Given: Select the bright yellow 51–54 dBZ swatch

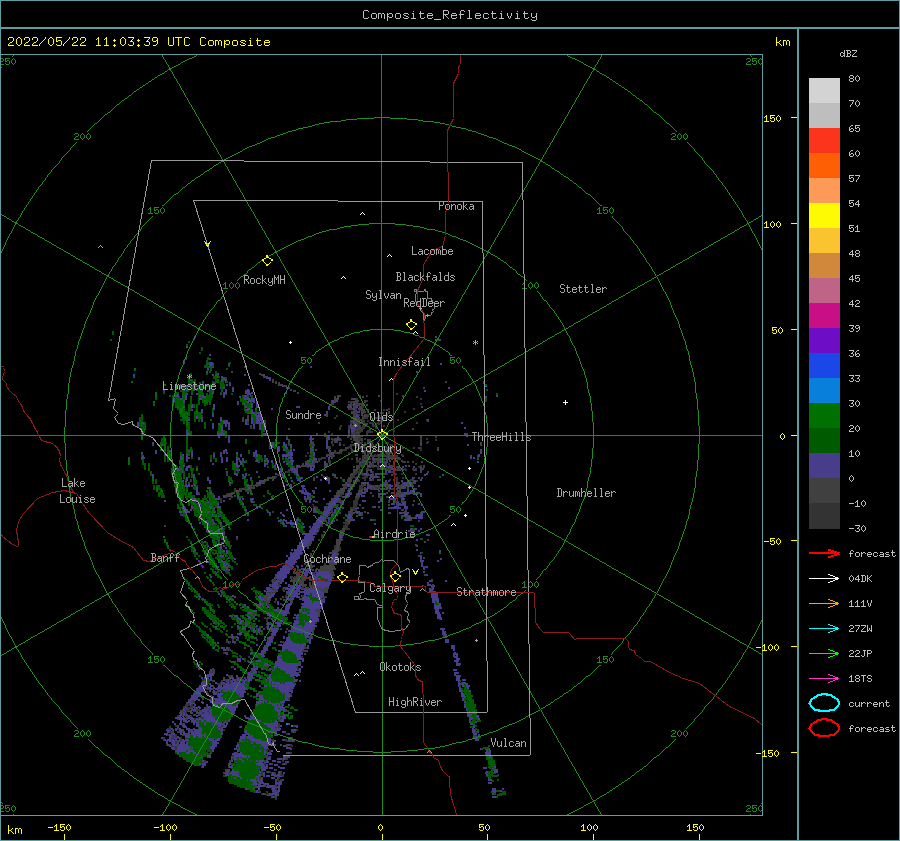Looking at the screenshot, I should [824, 216].
